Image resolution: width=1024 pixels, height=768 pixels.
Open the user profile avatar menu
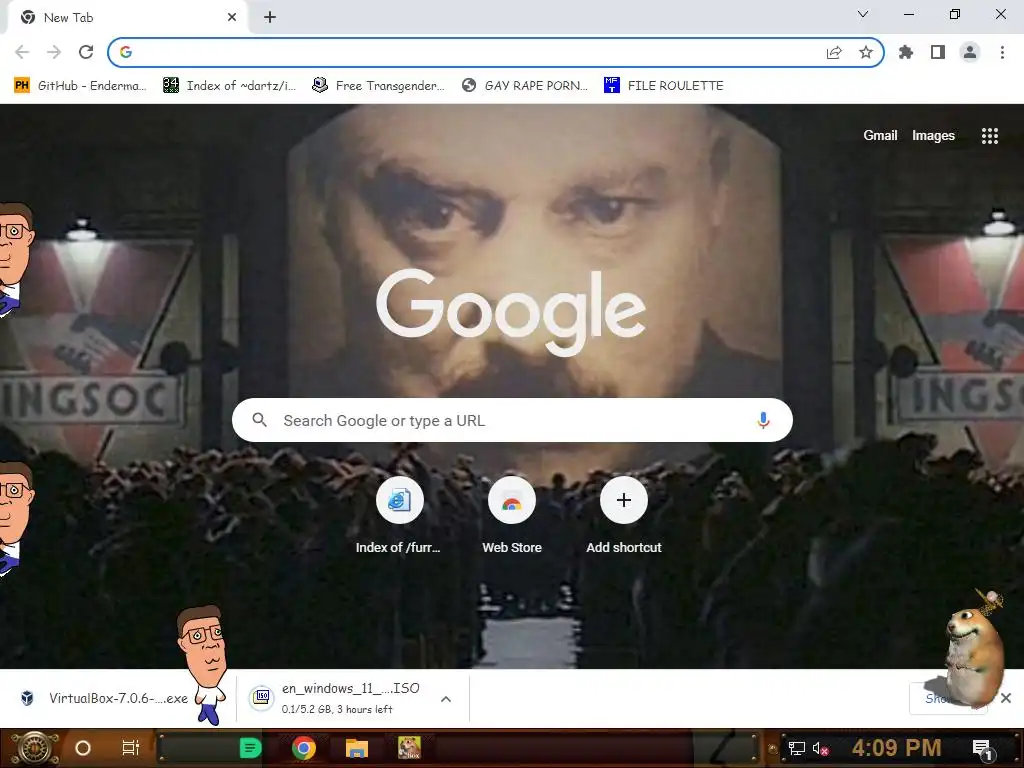coord(970,52)
